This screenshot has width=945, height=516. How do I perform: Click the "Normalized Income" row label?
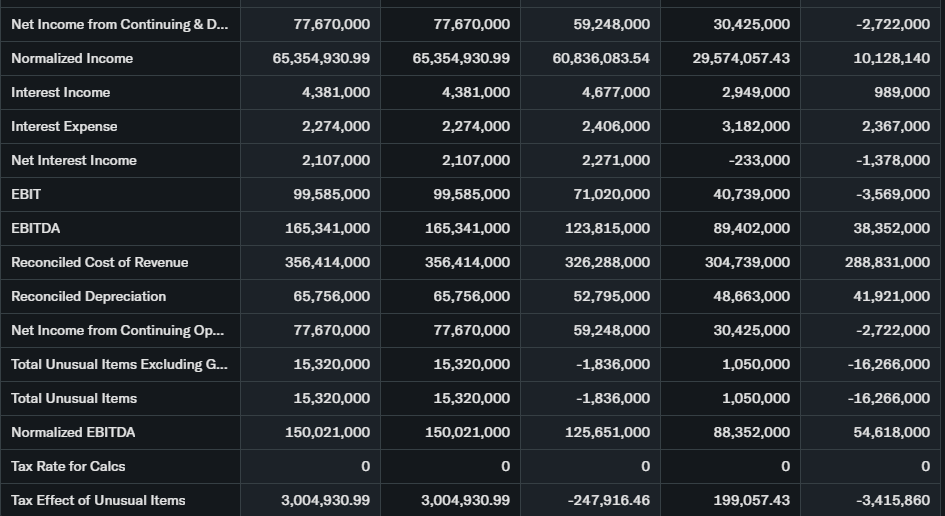point(72,58)
